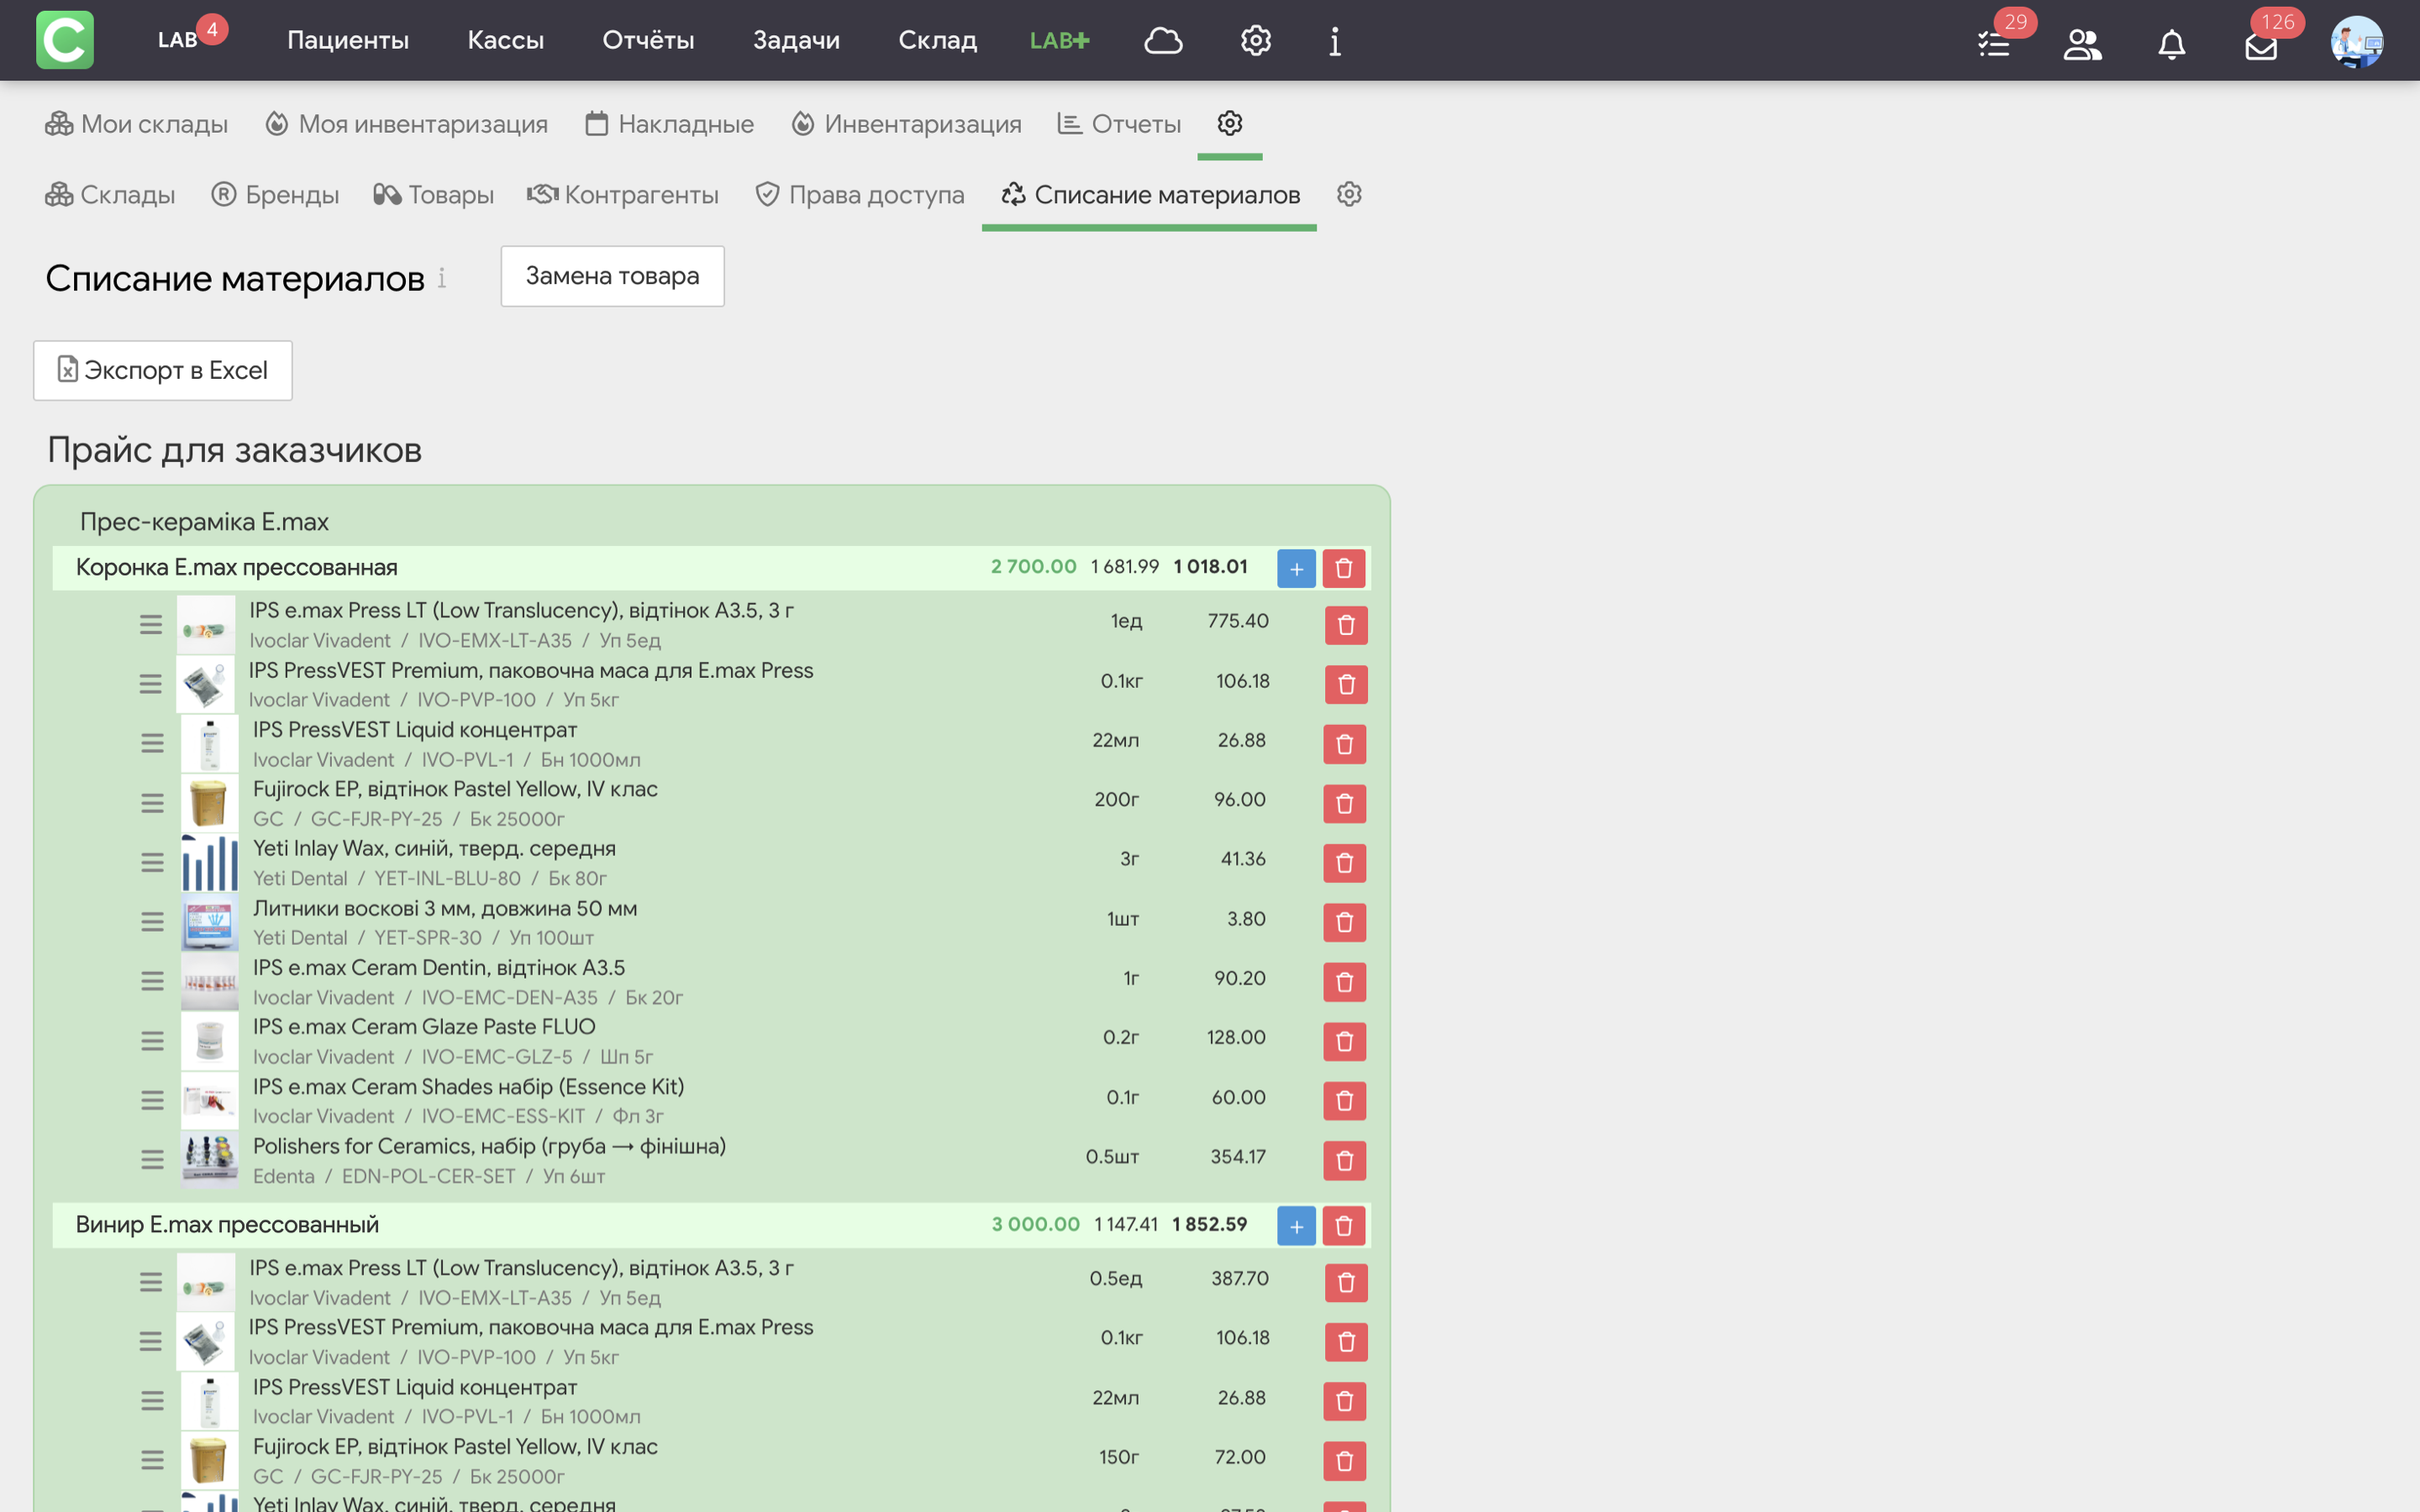The height and width of the screenshot is (1512, 2420).
Task: Open notifications bell
Action: [x=2171, y=44]
